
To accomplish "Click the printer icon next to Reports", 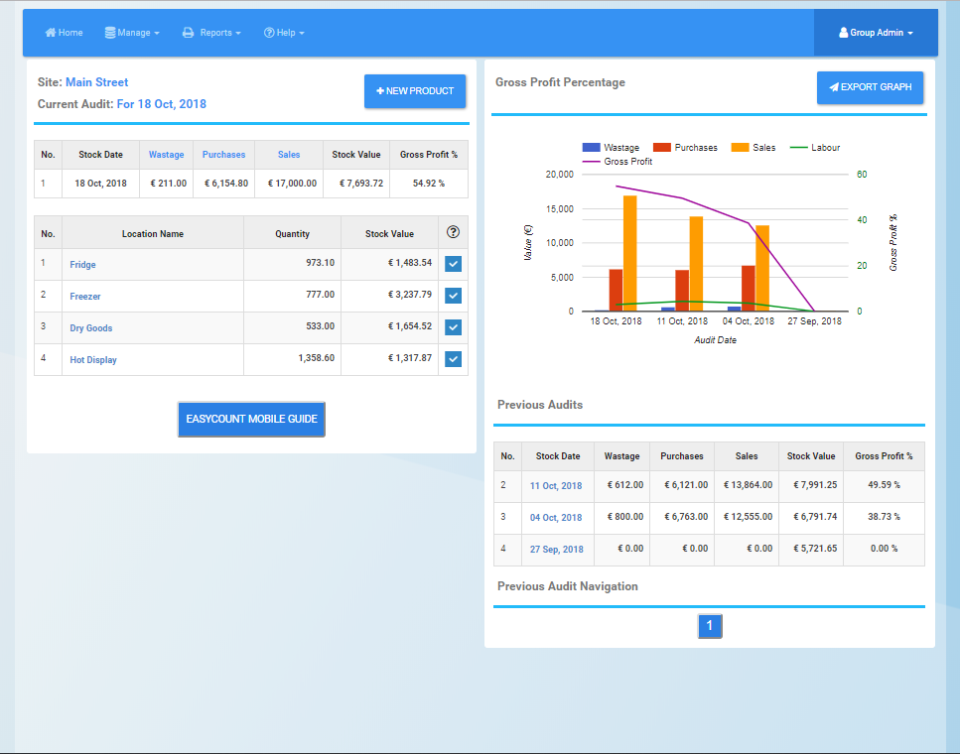I will click(x=188, y=32).
